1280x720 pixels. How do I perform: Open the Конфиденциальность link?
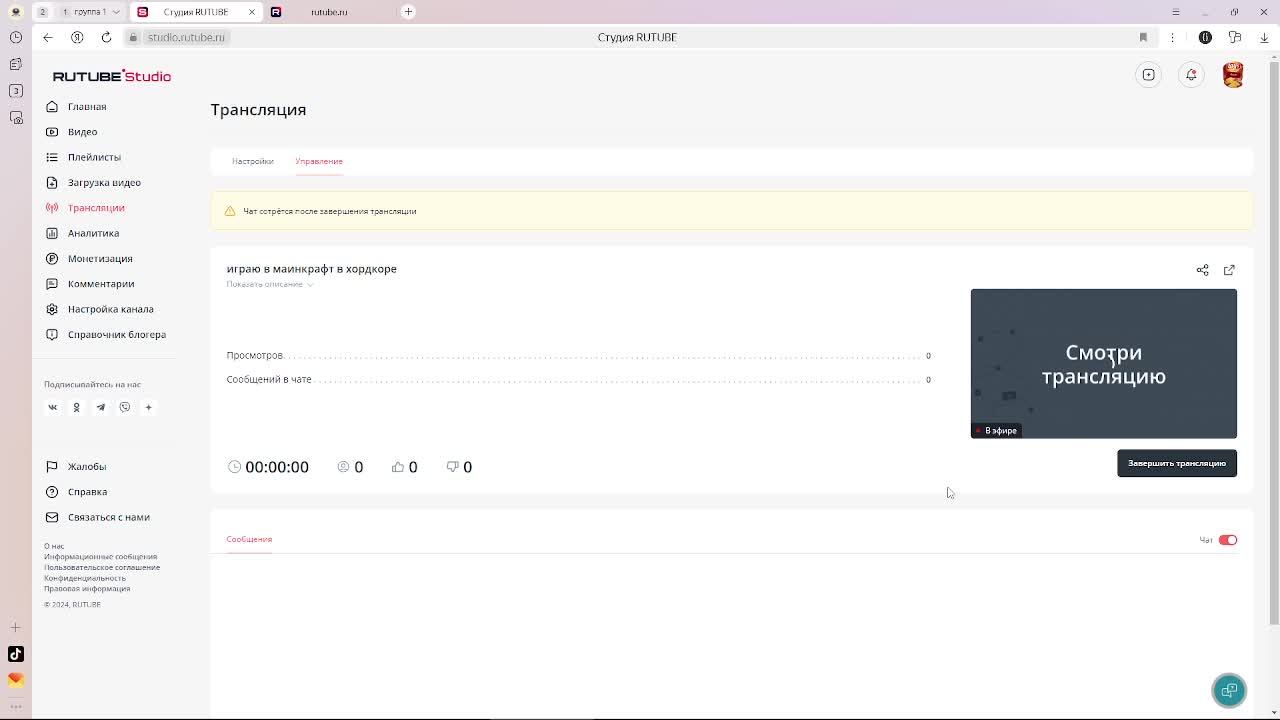click(85, 578)
